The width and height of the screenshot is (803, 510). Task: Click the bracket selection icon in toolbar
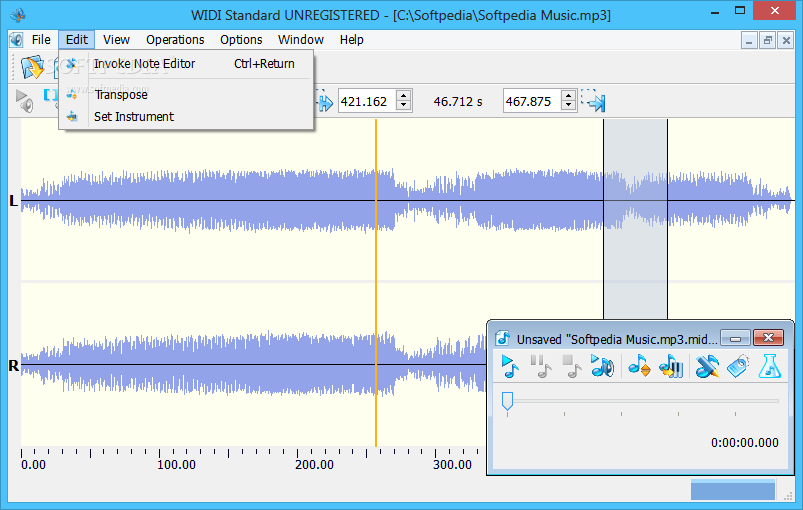click(50, 95)
